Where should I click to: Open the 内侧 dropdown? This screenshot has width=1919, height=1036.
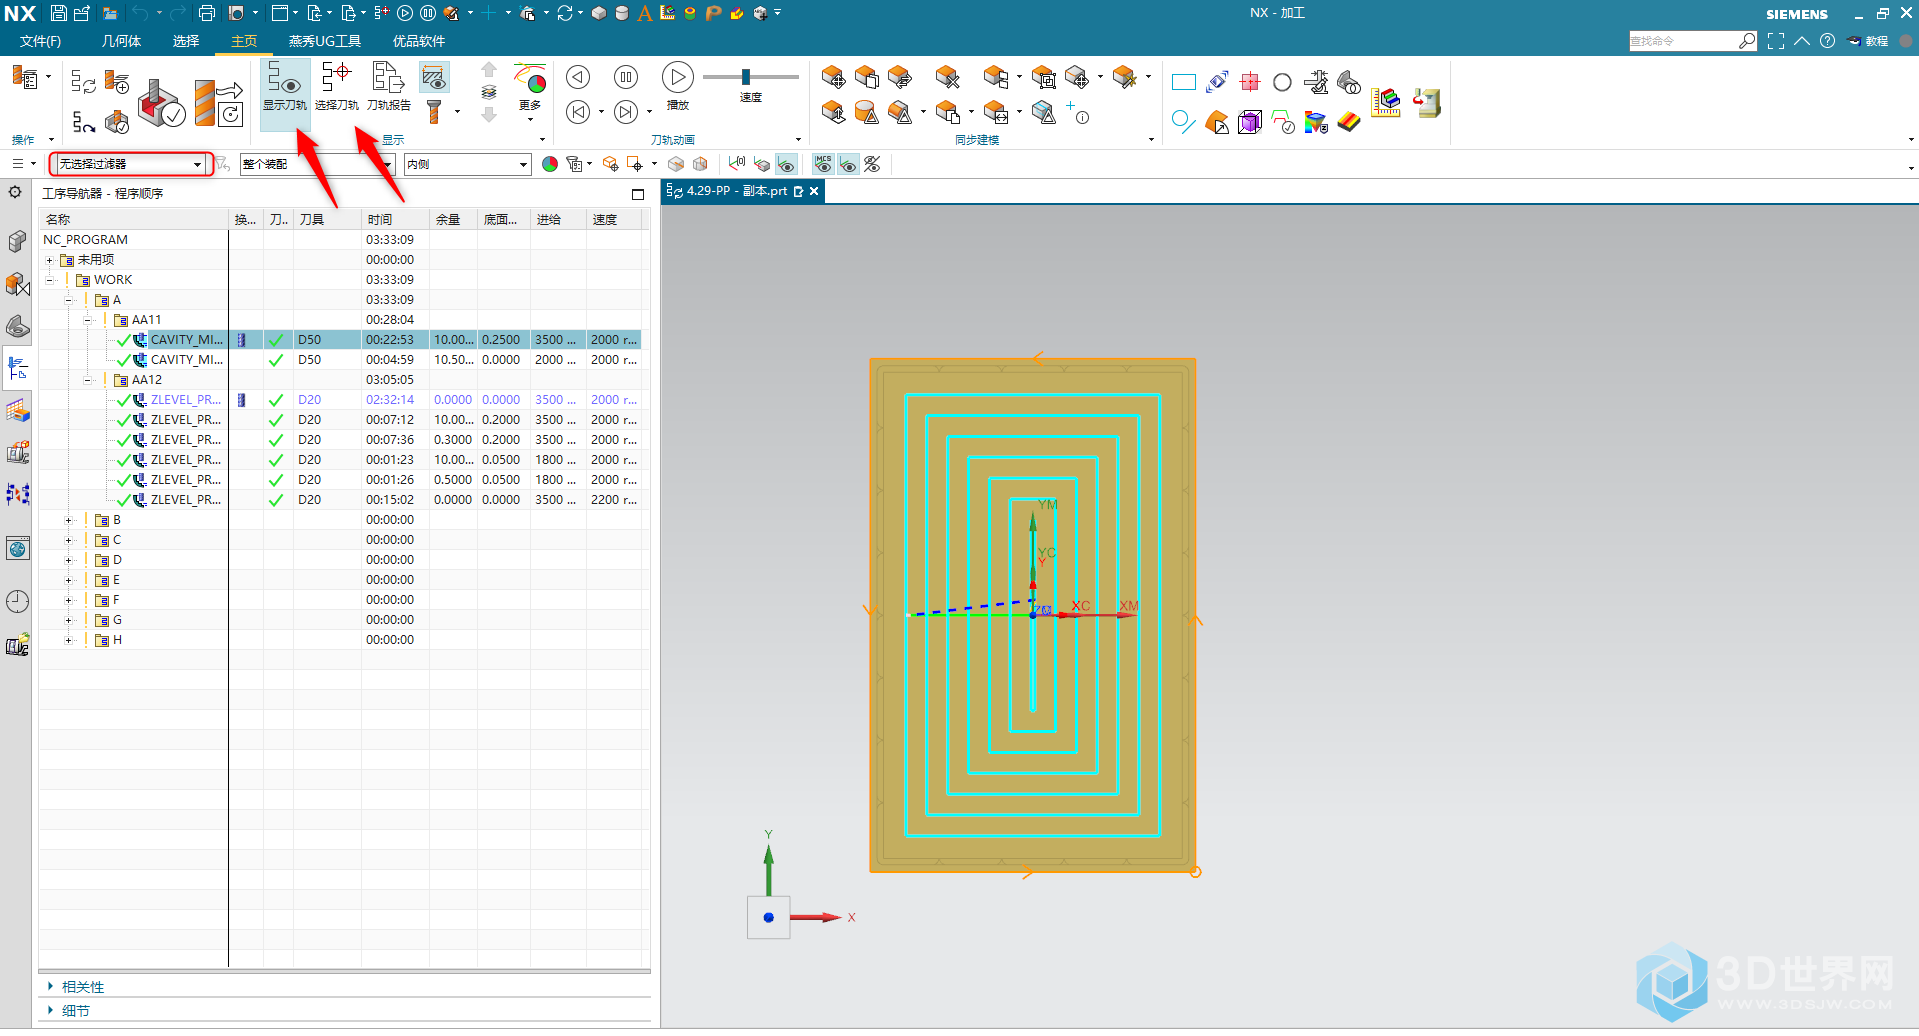[467, 164]
